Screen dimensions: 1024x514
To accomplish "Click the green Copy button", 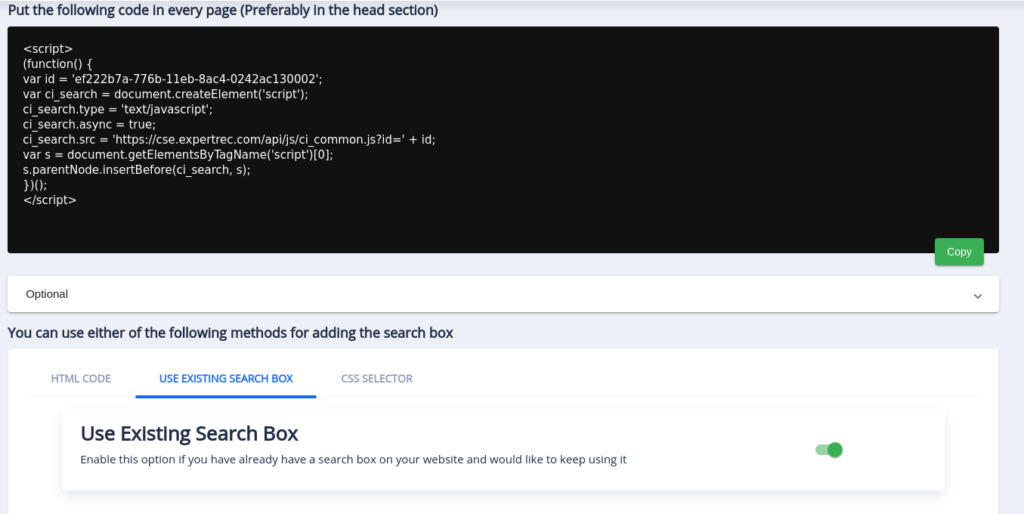I will coord(958,252).
